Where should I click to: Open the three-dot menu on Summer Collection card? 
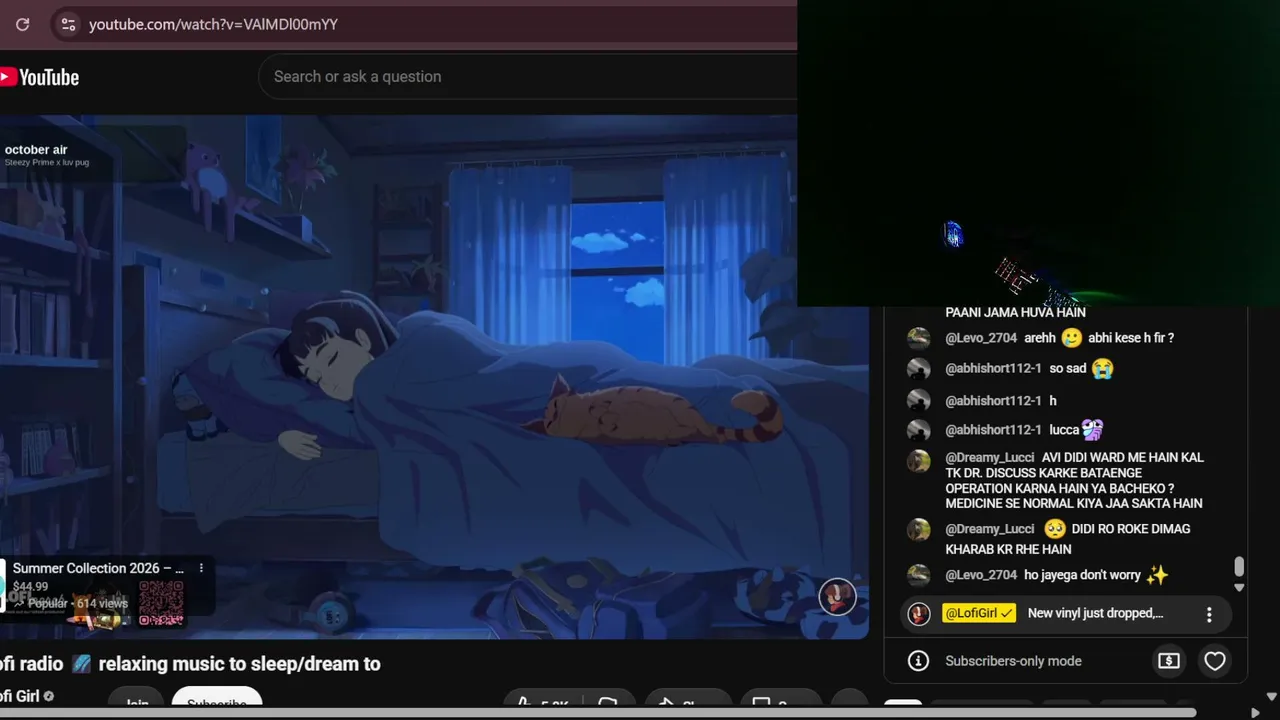click(x=201, y=568)
